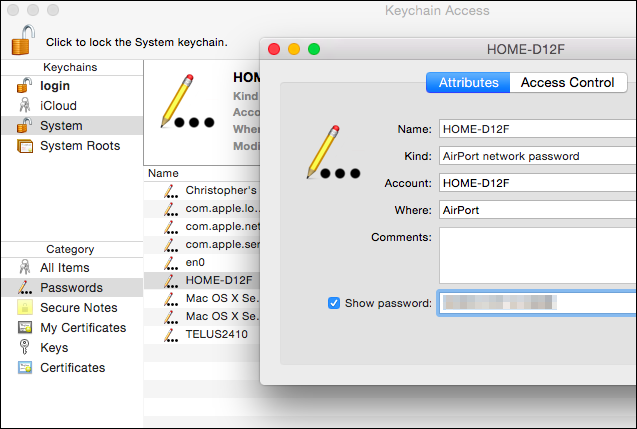The width and height of the screenshot is (637, 429).
Task: Select the Passwords category
Action: [x=72, y=288]
